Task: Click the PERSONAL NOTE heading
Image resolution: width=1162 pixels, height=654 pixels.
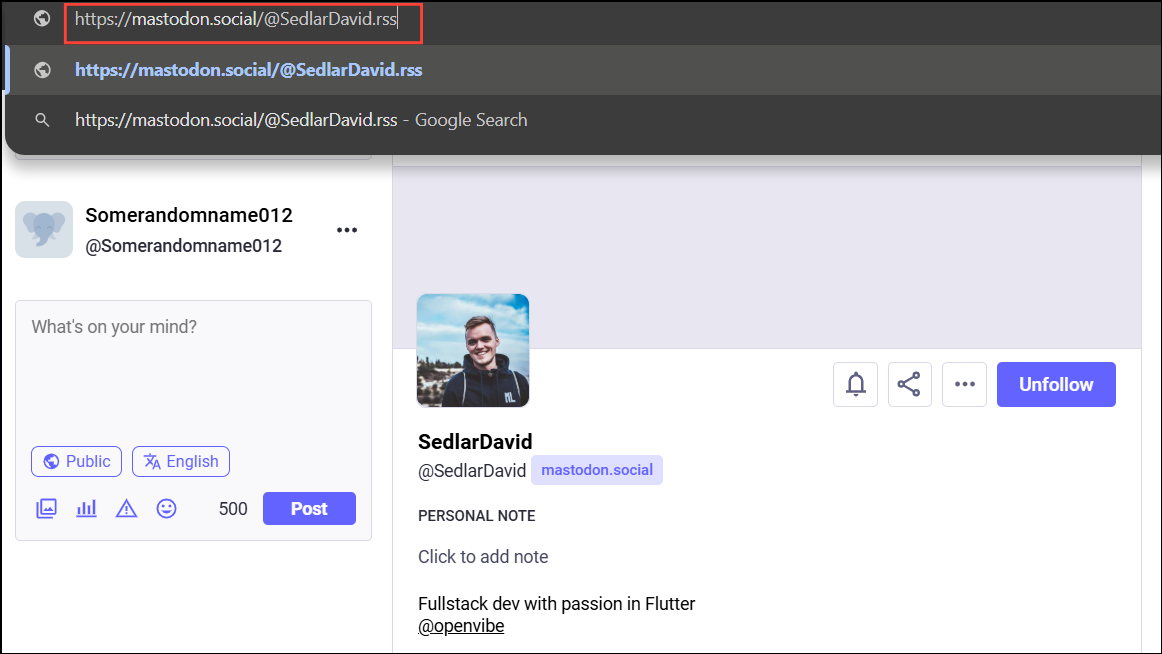Action: [x=477, y=516]
